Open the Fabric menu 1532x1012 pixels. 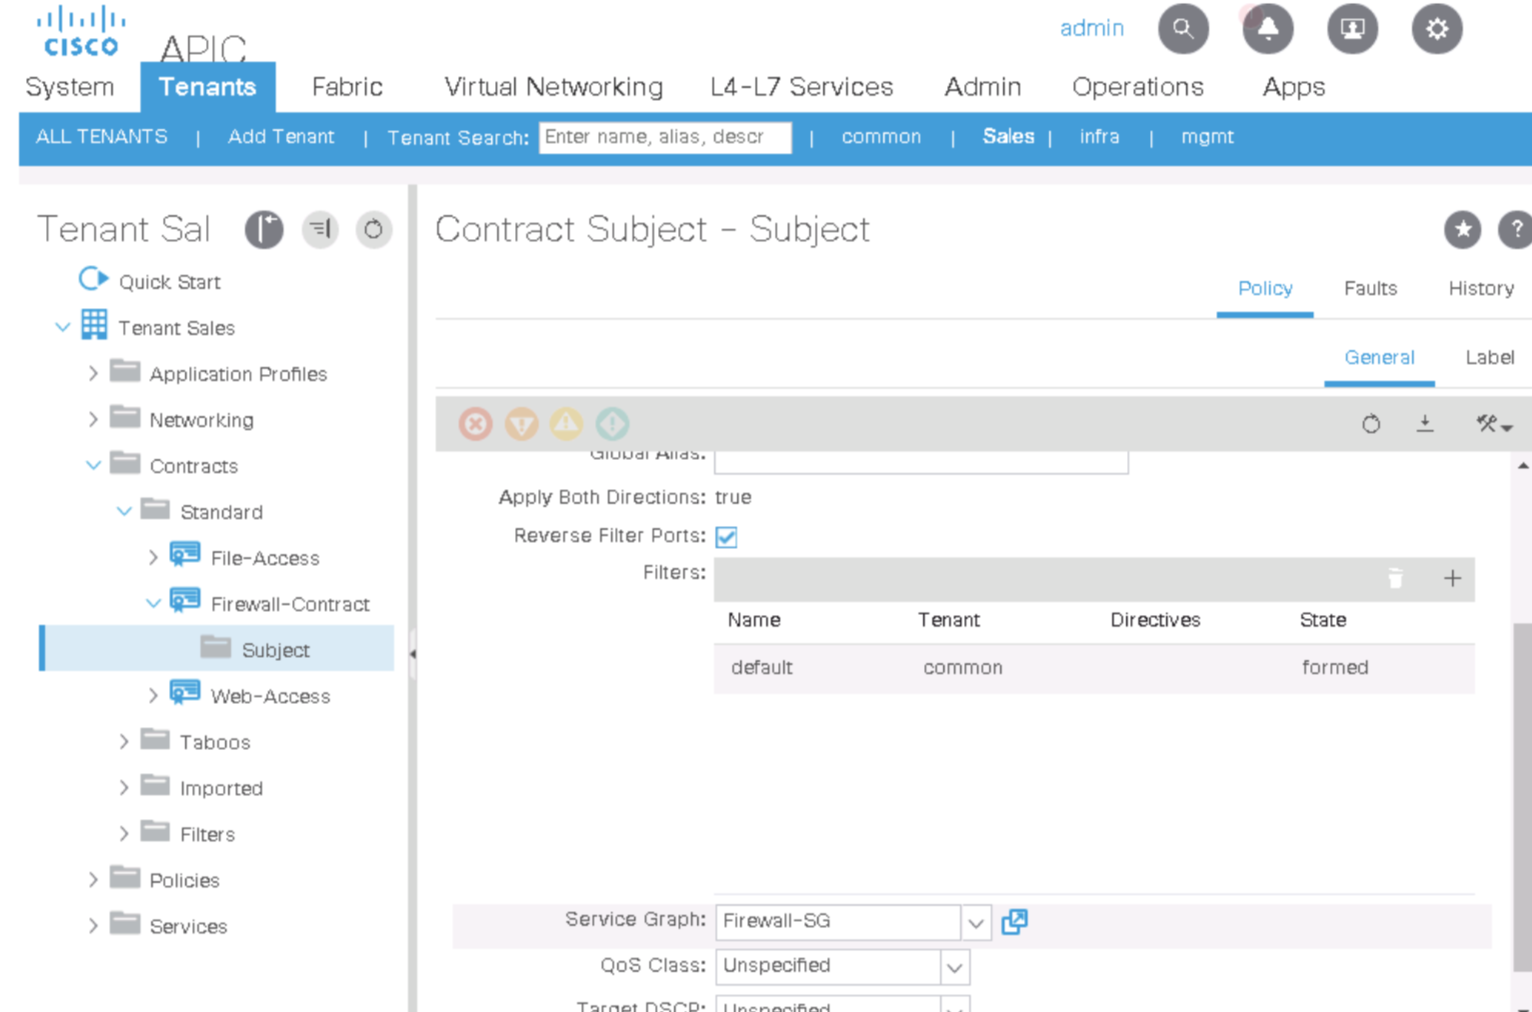(347, 87)
